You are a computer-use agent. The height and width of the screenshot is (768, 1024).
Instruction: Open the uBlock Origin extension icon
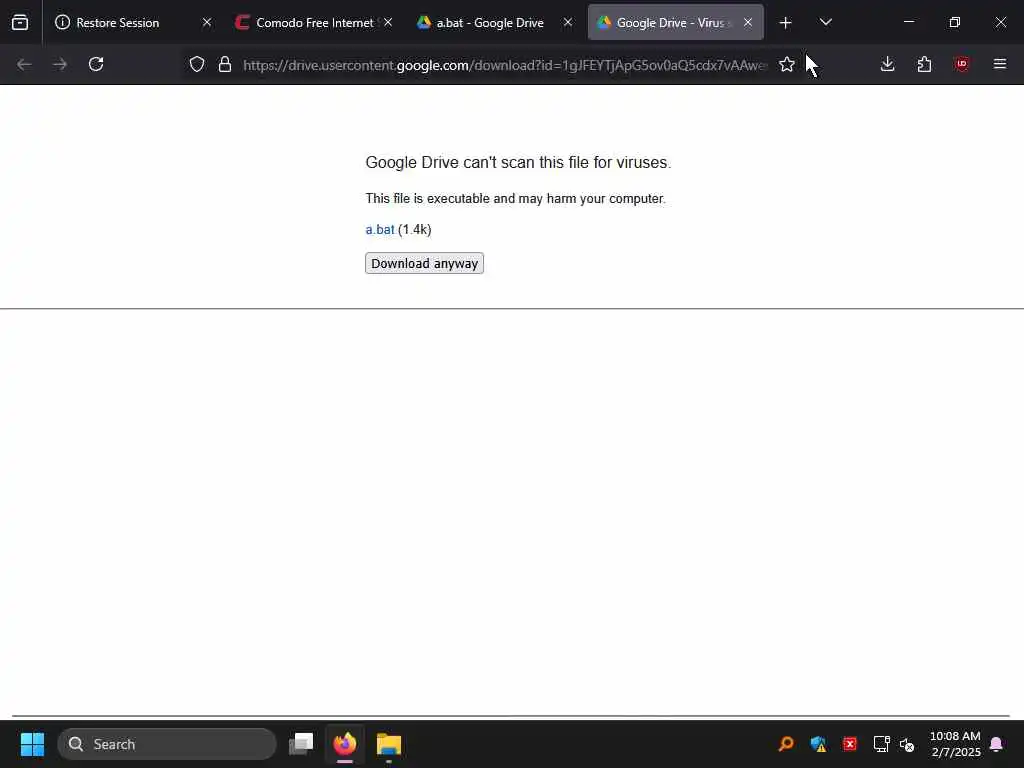pos(961,64)
